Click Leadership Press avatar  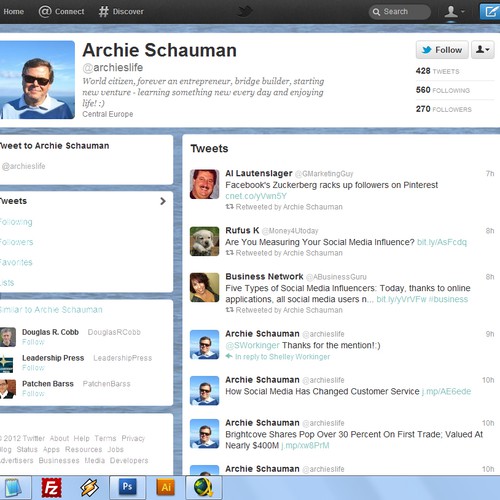[x=7, y=363]
